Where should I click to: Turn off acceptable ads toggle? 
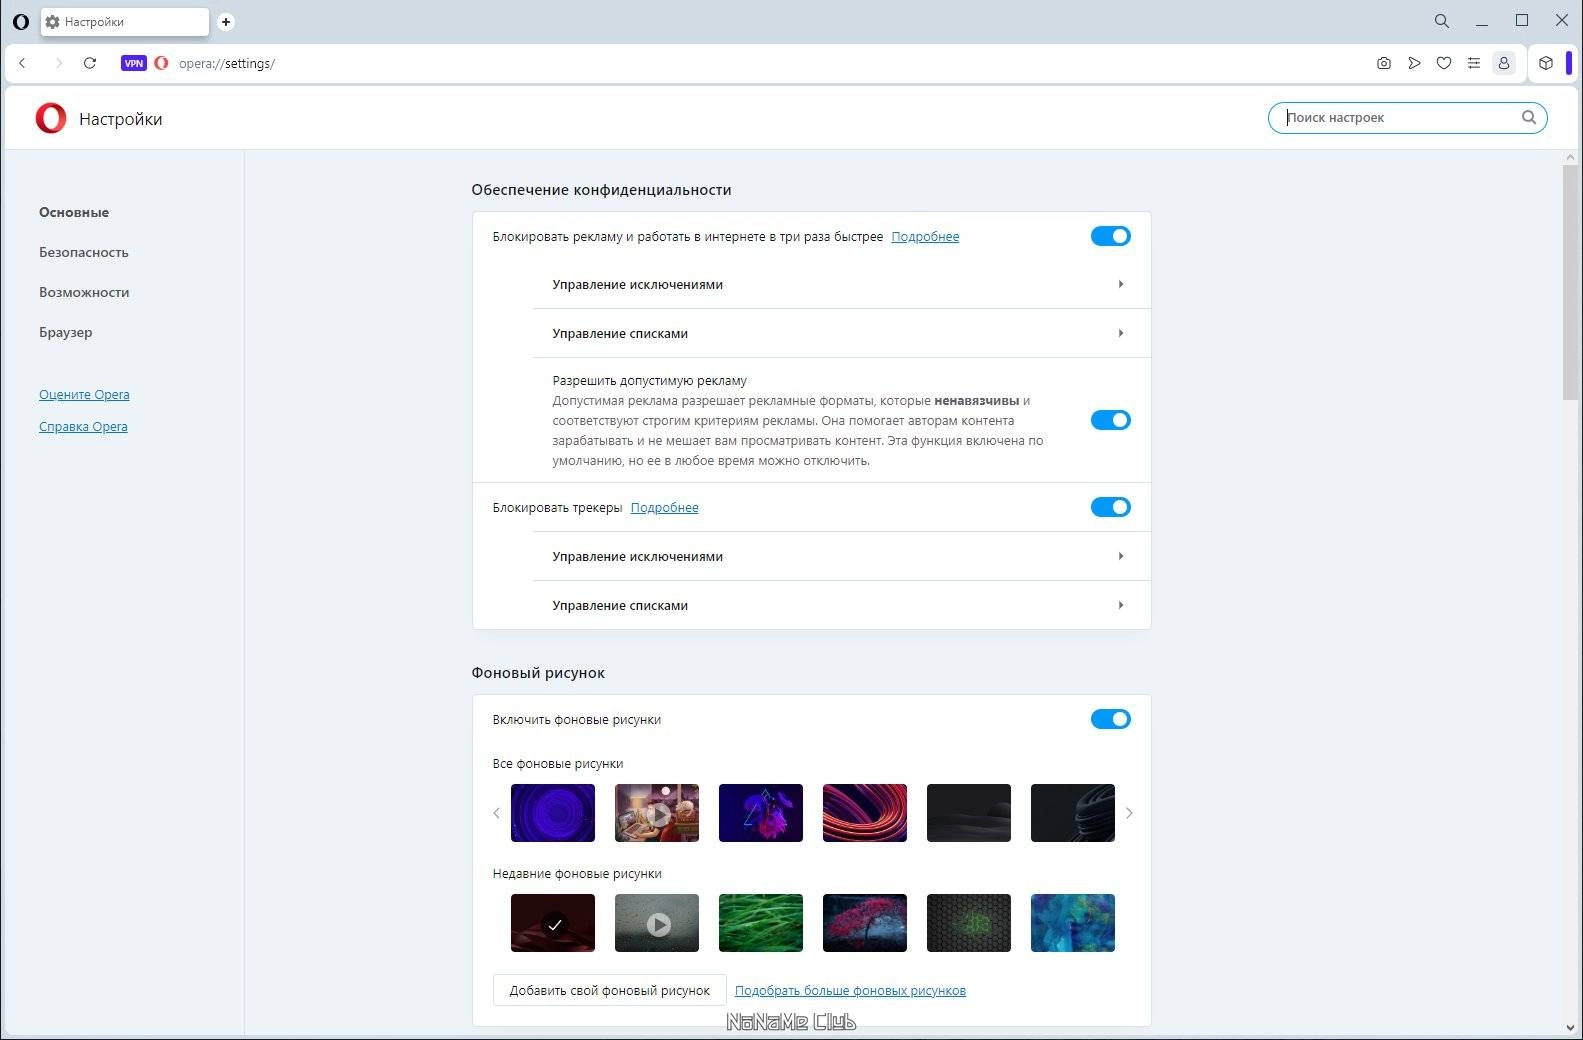(x=1110, y=420)
